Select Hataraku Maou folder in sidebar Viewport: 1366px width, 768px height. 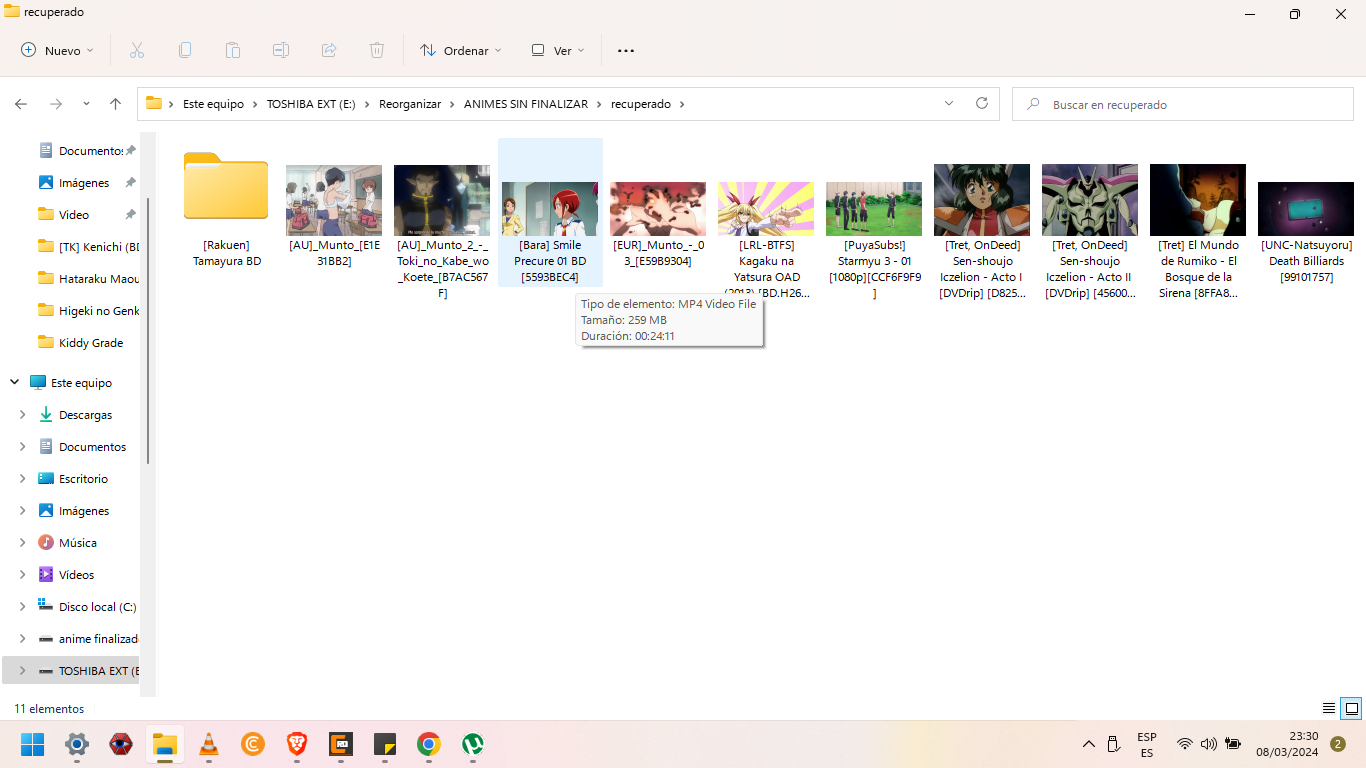[86, 279]
